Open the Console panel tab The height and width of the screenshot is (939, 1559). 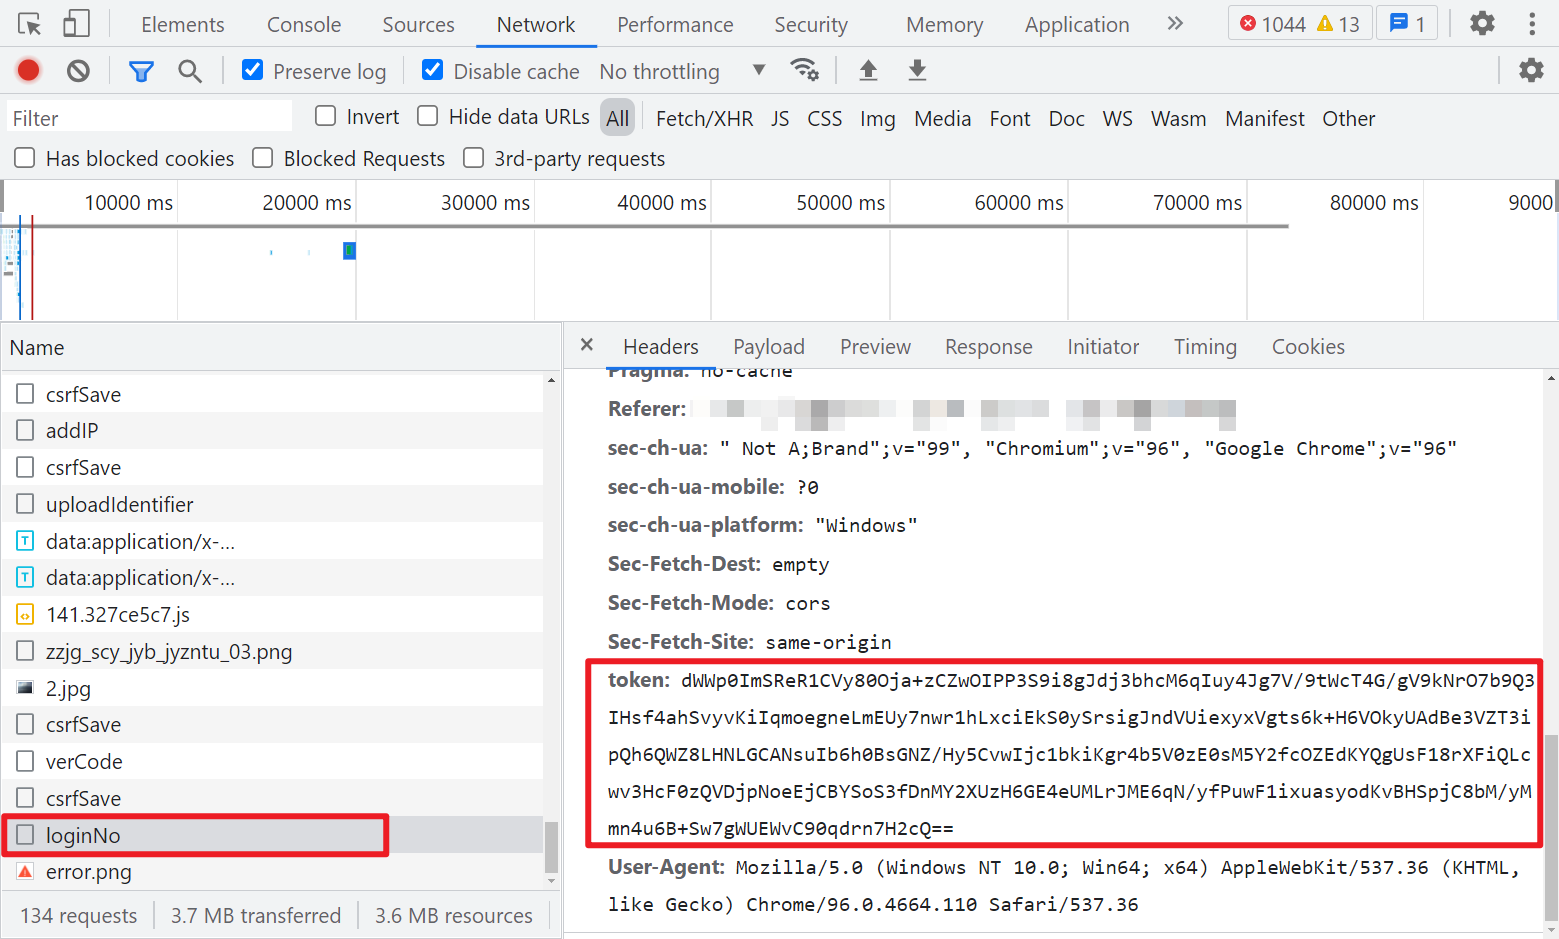coord(303,25)
